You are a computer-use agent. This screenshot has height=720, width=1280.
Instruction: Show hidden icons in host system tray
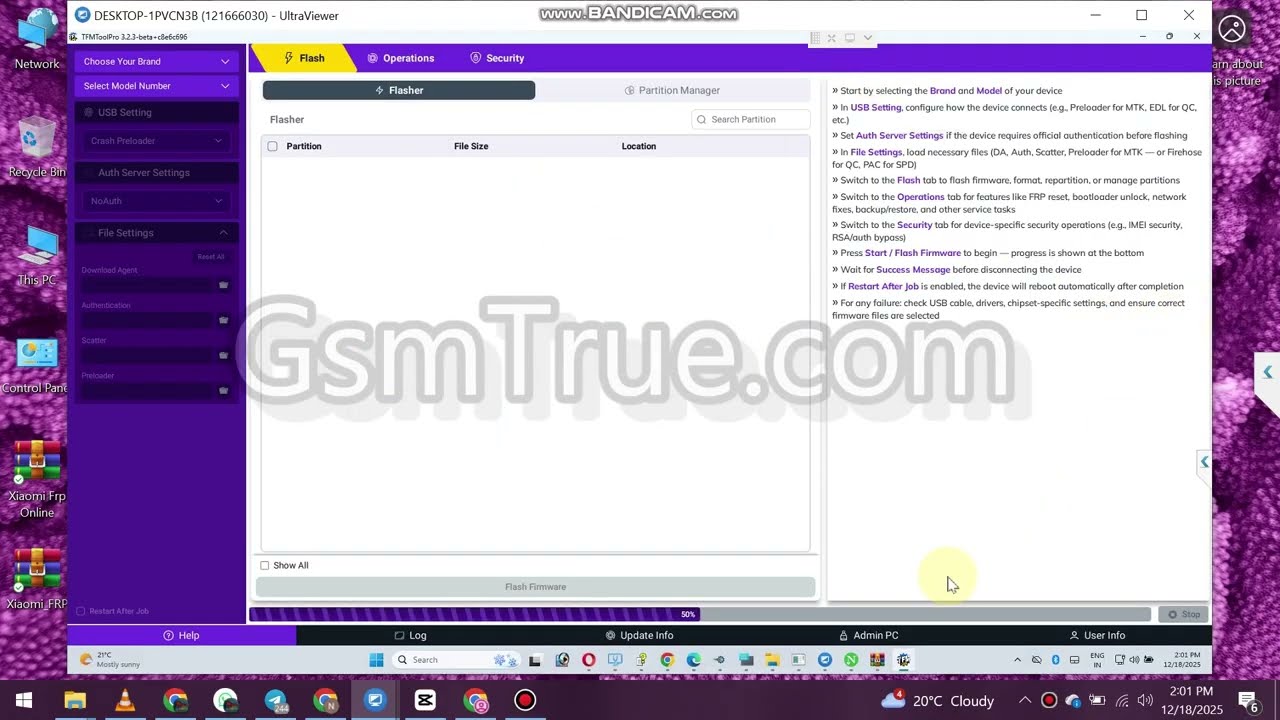click(x=1025, y=700)
